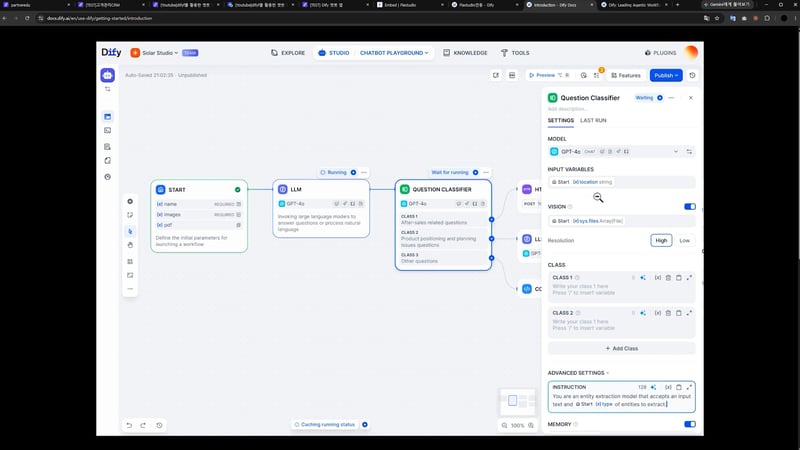Go to the Knowledge menu
This screenshot has height=450, width=800.
click(465, 53)
